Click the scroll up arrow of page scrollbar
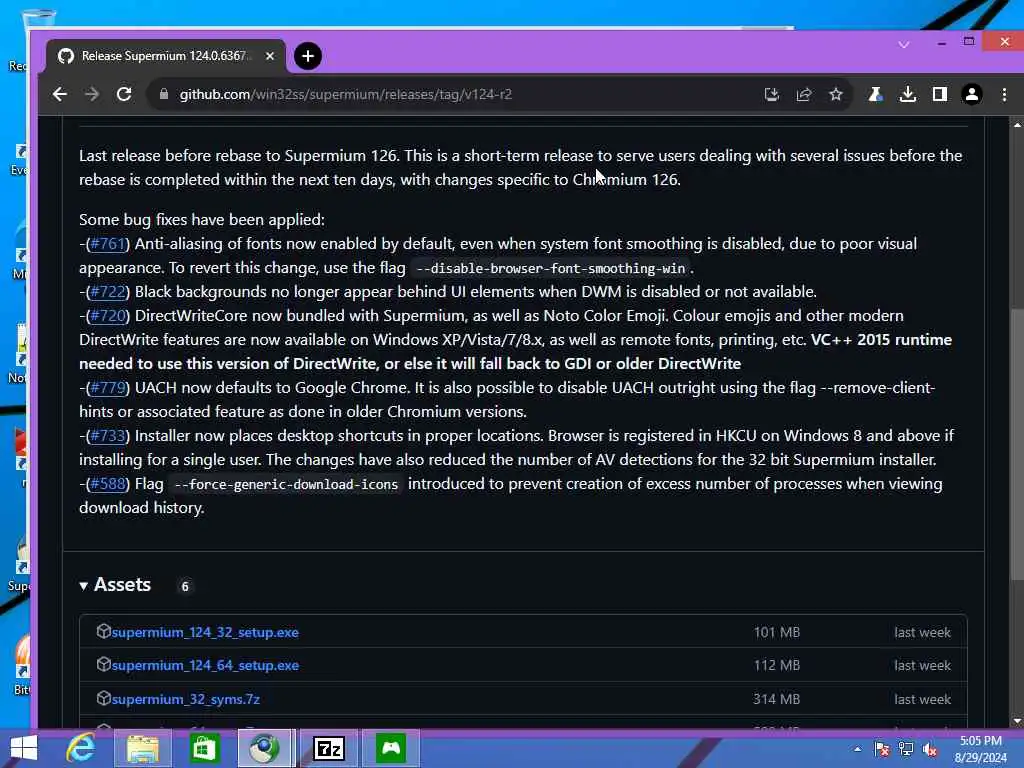Screen dimensions: 1024x768 click(x=1017, y=124)
